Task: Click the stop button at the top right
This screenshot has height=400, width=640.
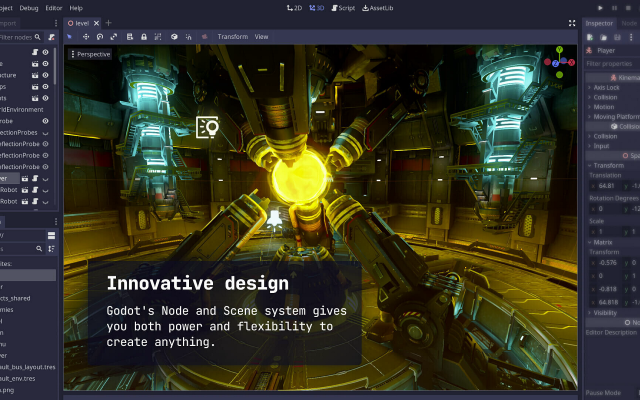Action: click(628, 8)
